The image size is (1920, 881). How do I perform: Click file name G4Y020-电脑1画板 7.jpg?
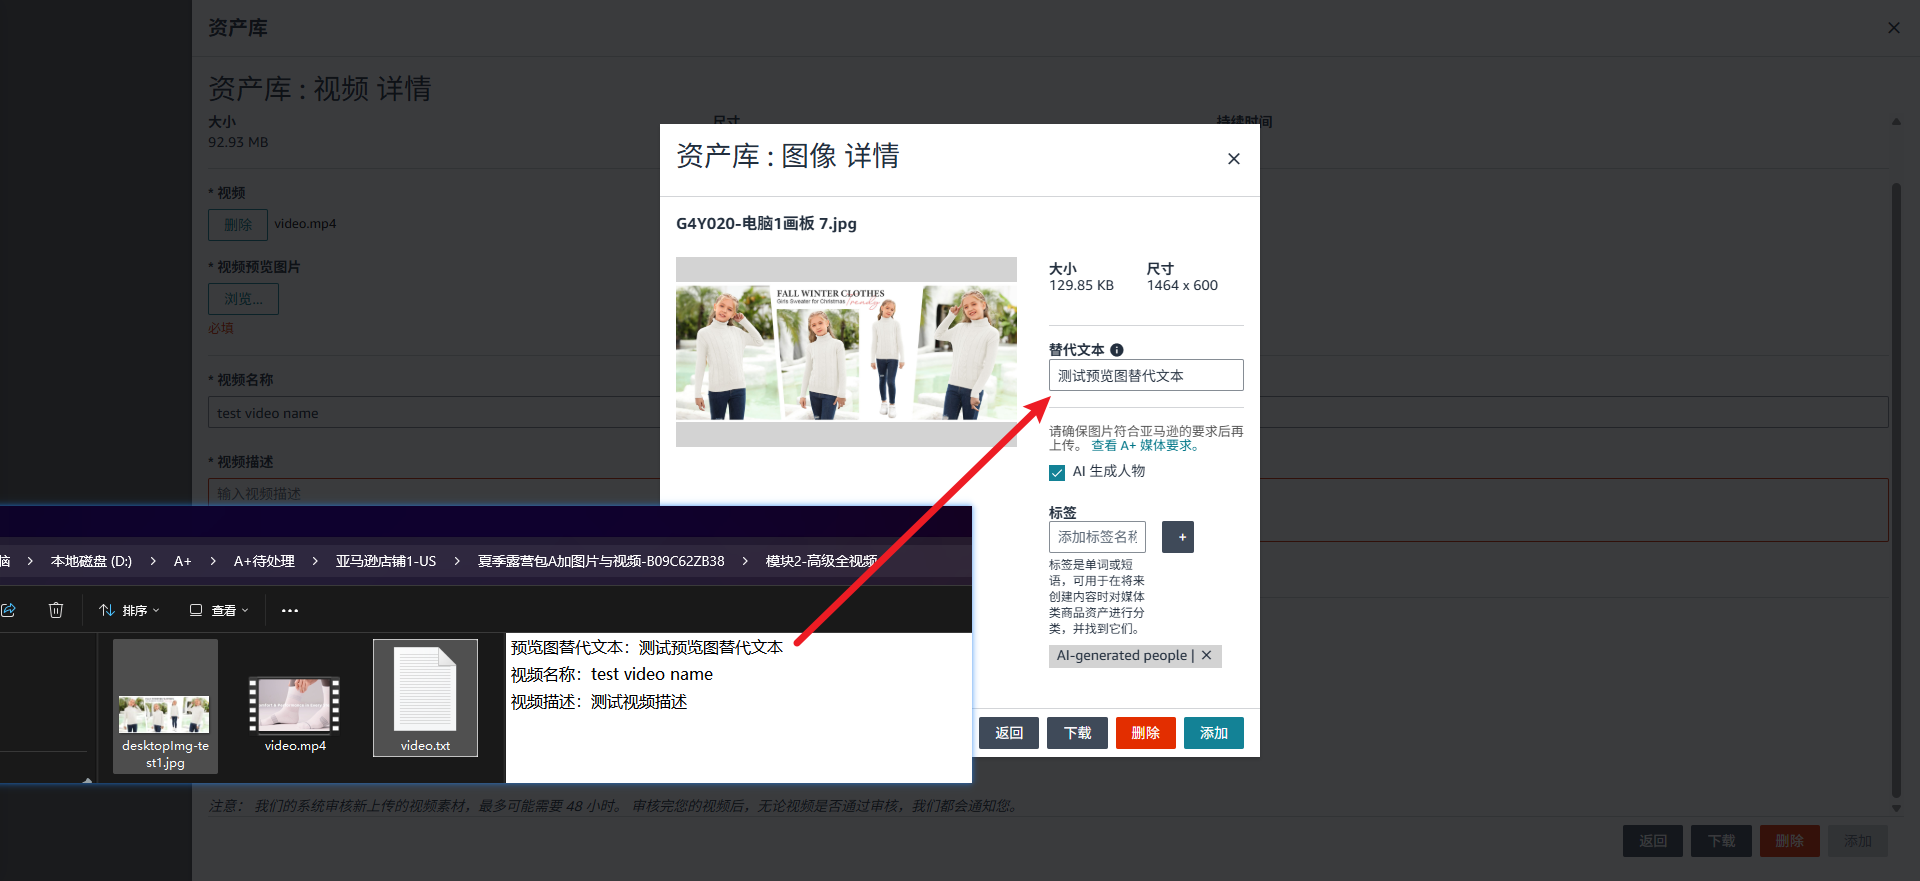coord(766,223)
